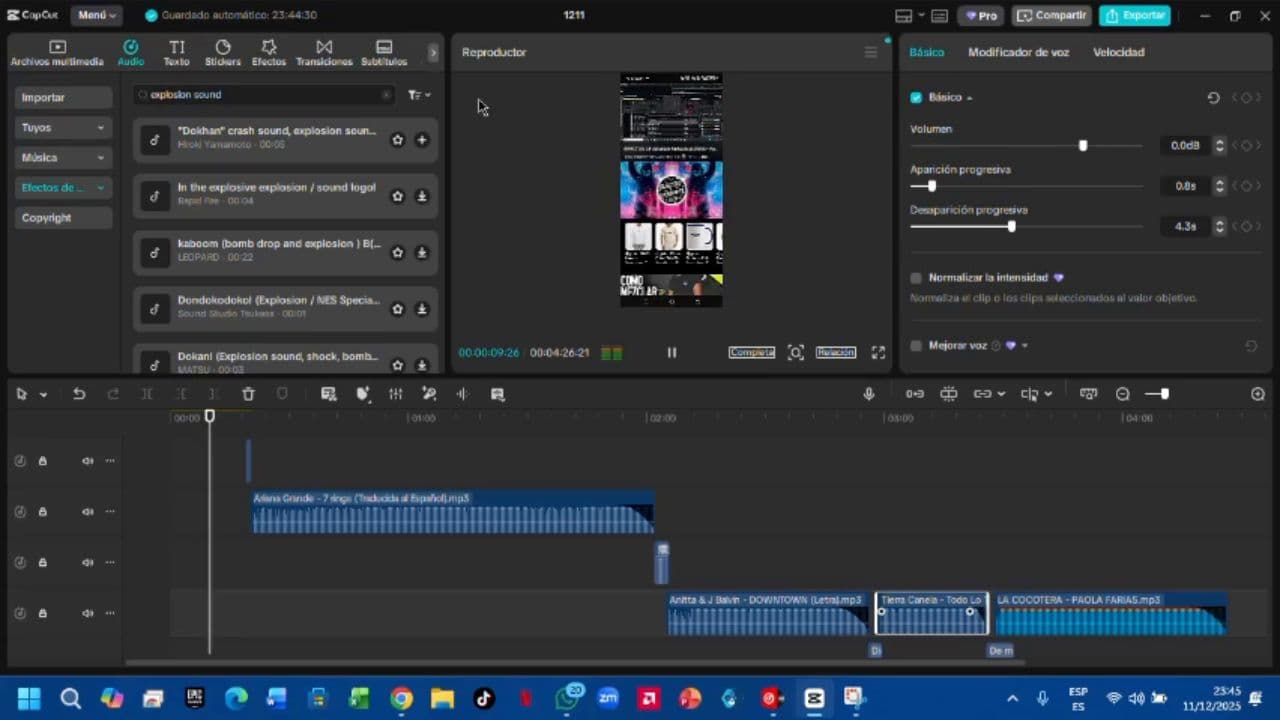Screen dimensions: 1280x720
Task: Open the Stickers panel
Action: [222, 52]
